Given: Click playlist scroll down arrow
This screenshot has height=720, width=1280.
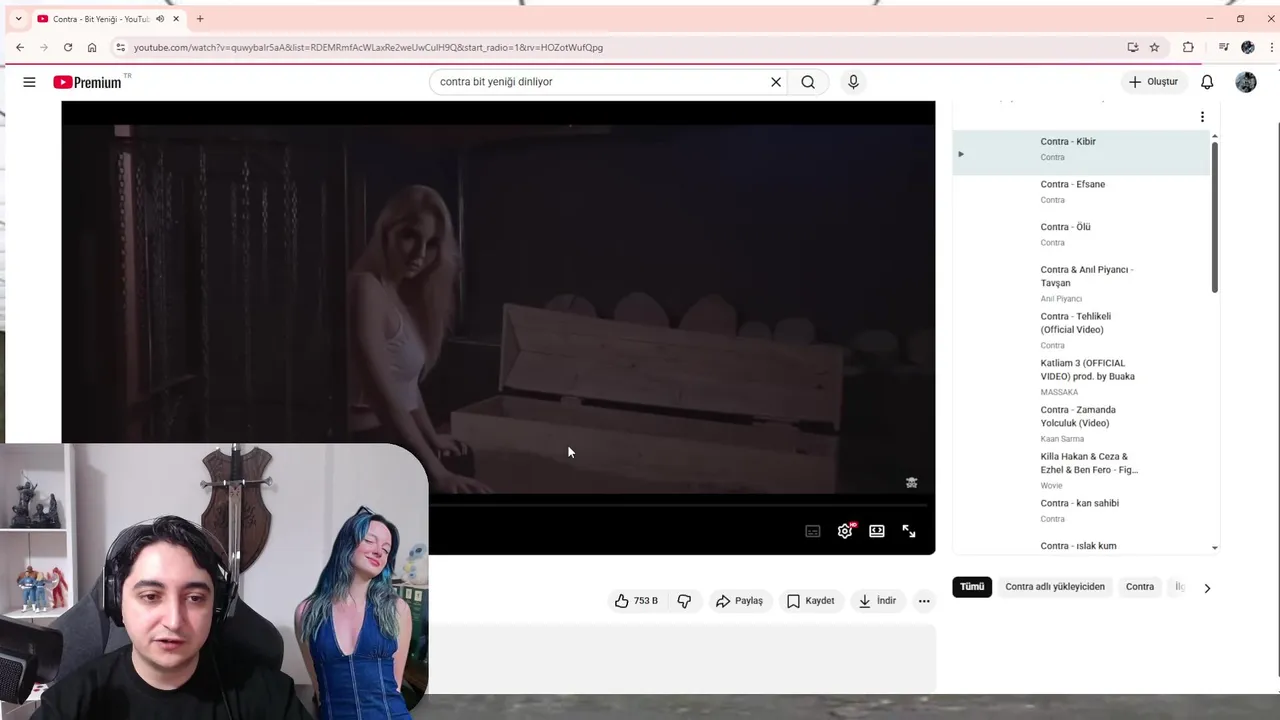Looking at the screenshot, I should coord(1215,548).
